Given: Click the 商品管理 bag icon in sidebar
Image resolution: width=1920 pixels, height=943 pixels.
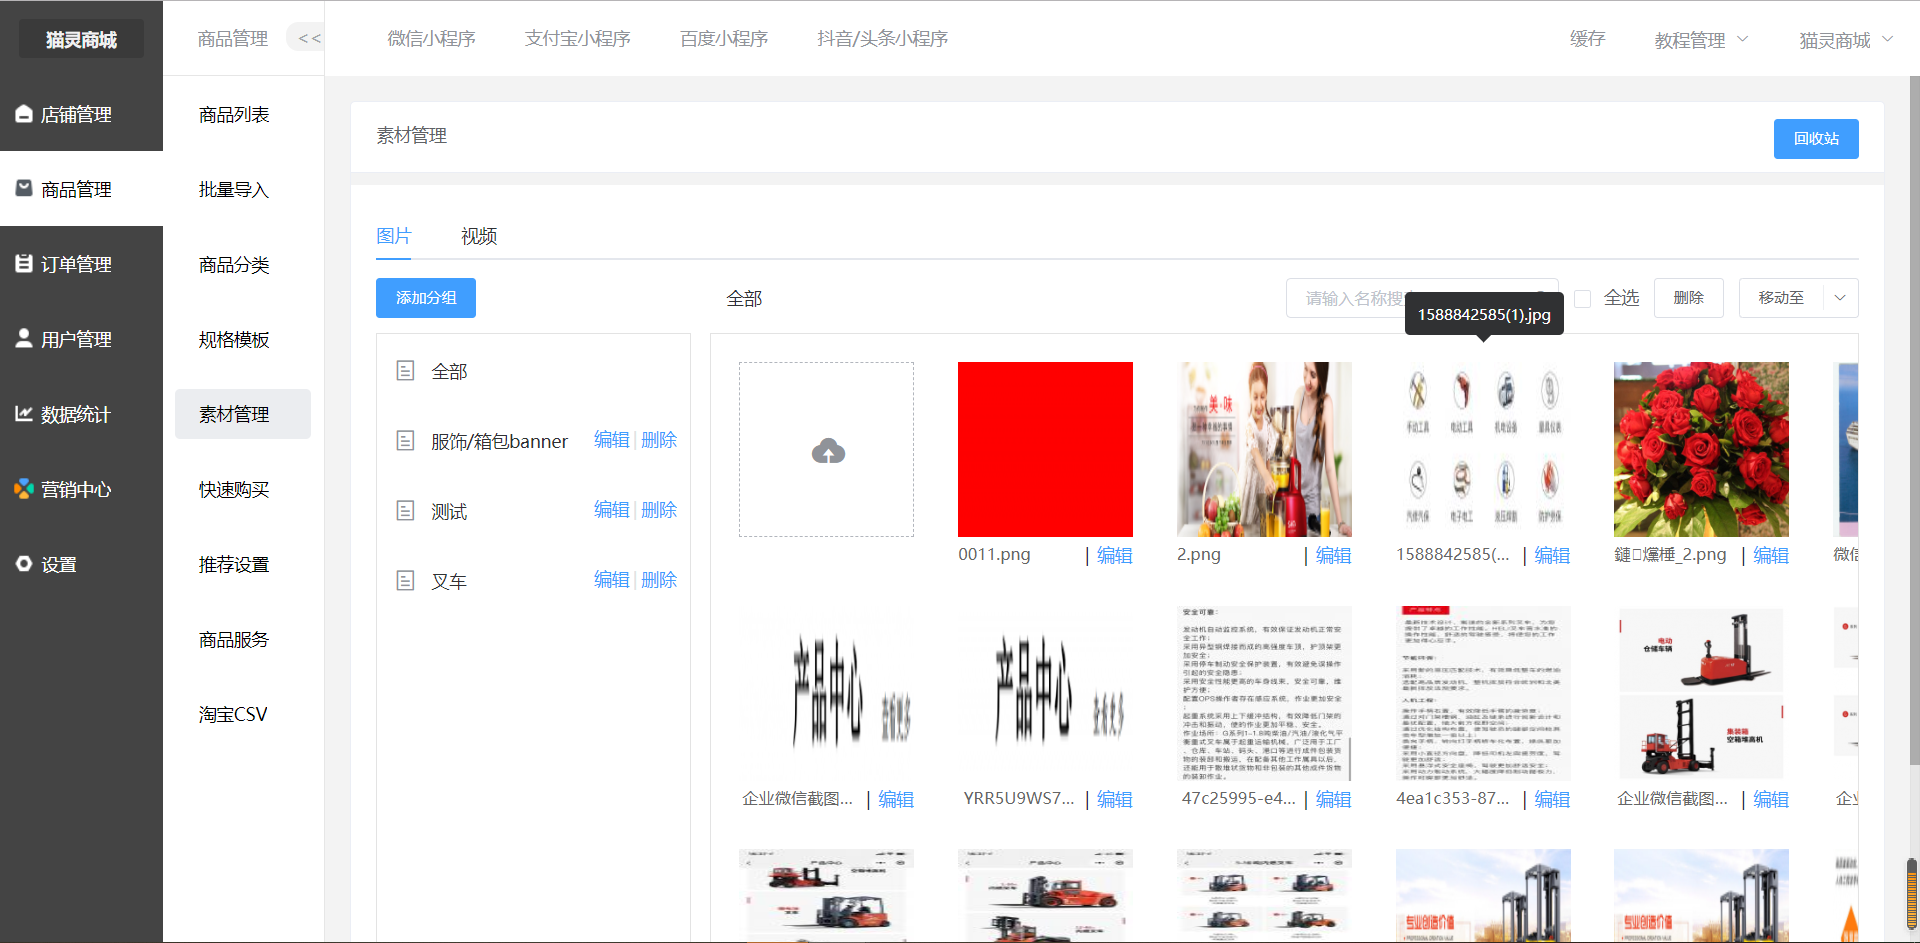Looking at the screenshot, I should [x=24, y=188].
